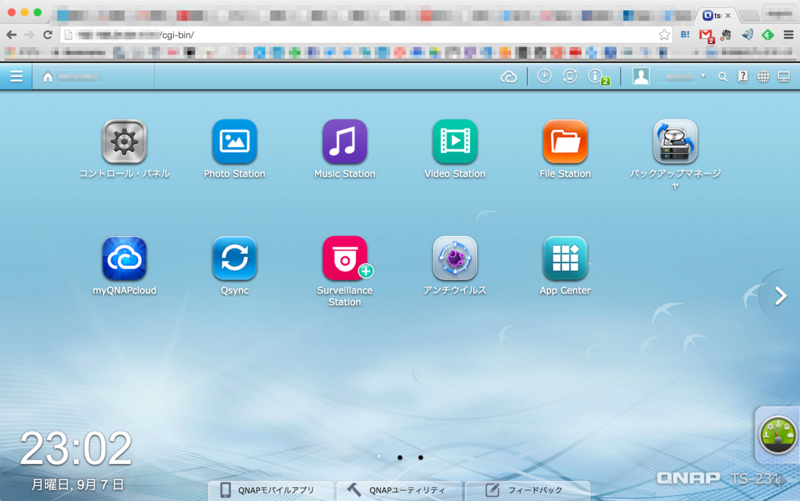Expand the user account dropdown arrow

click(x=703, y=77)
